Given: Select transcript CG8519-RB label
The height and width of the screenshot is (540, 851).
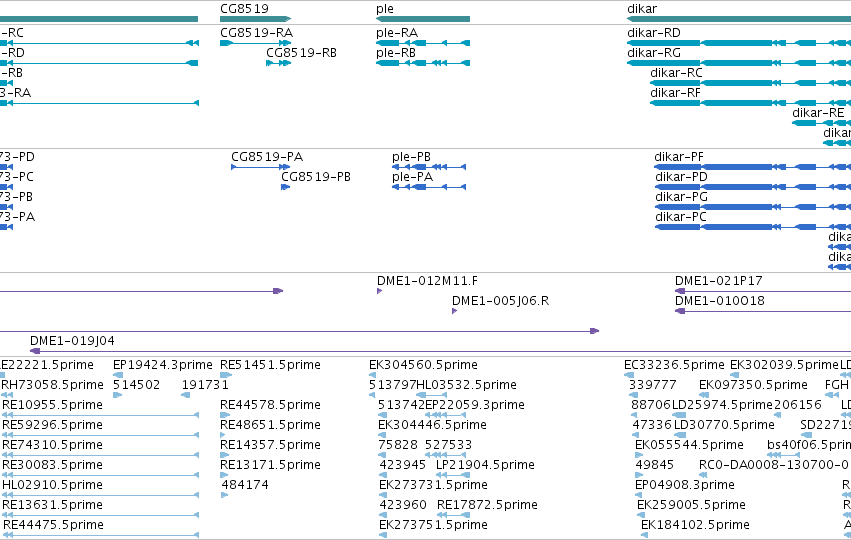Looking at the screenshot, I should [301, 53].
